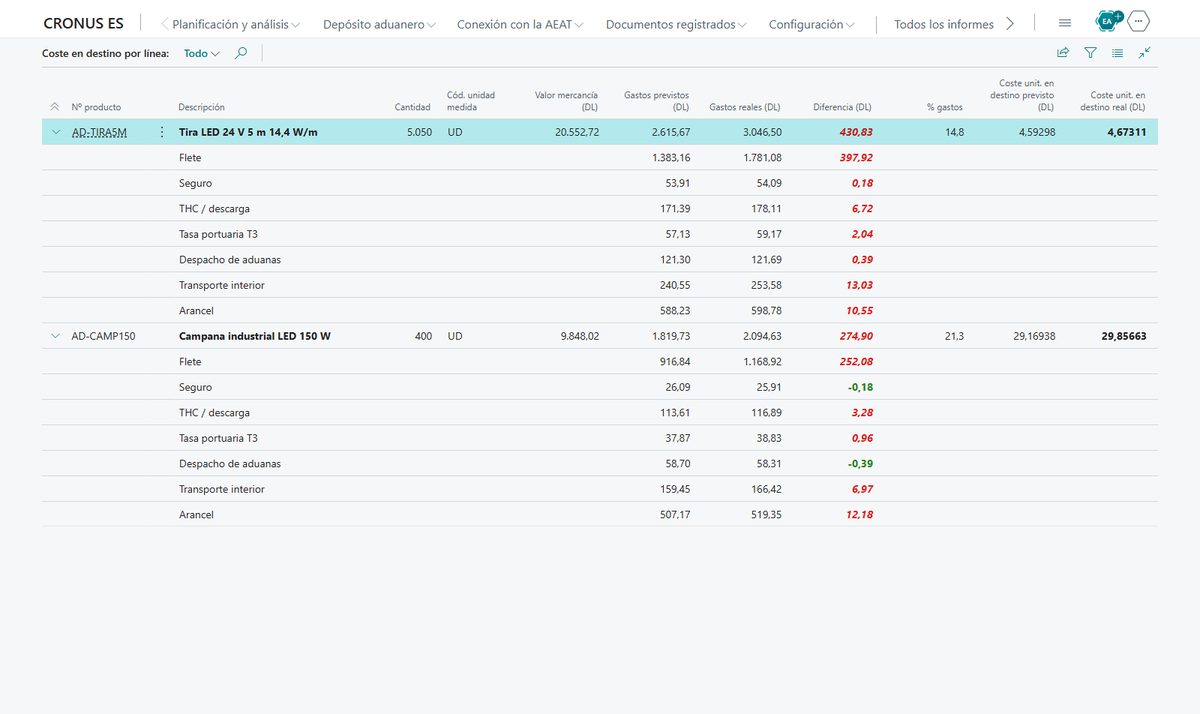
Task: Click the 1.383,16 planned freight cost
Action: (x=670, y=158)
